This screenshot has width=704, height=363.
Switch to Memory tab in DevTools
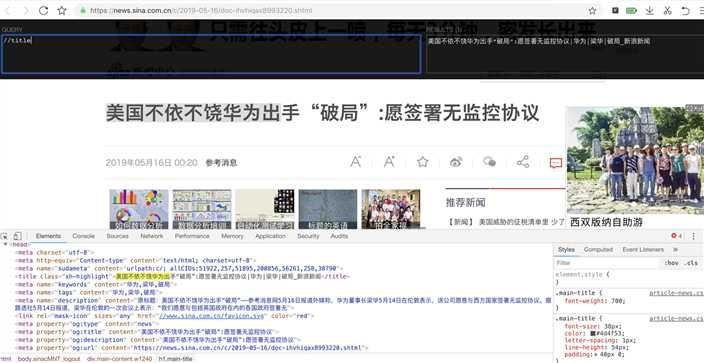(x=232, y=236)
